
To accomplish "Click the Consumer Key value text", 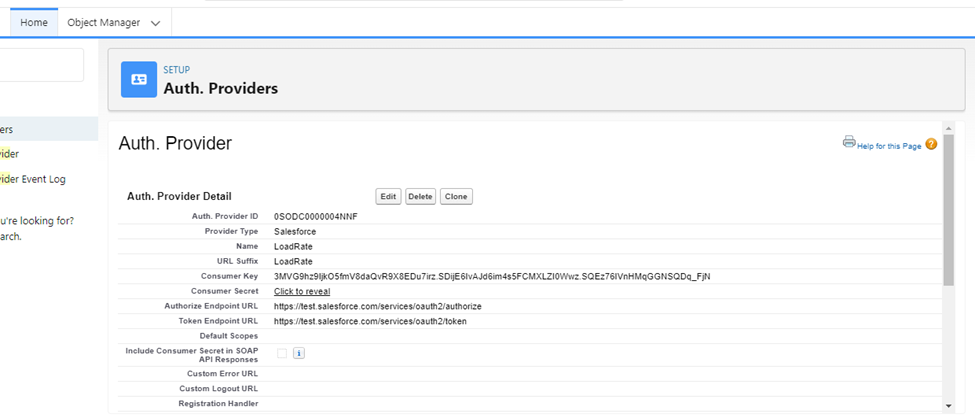I will coord(491,276).
